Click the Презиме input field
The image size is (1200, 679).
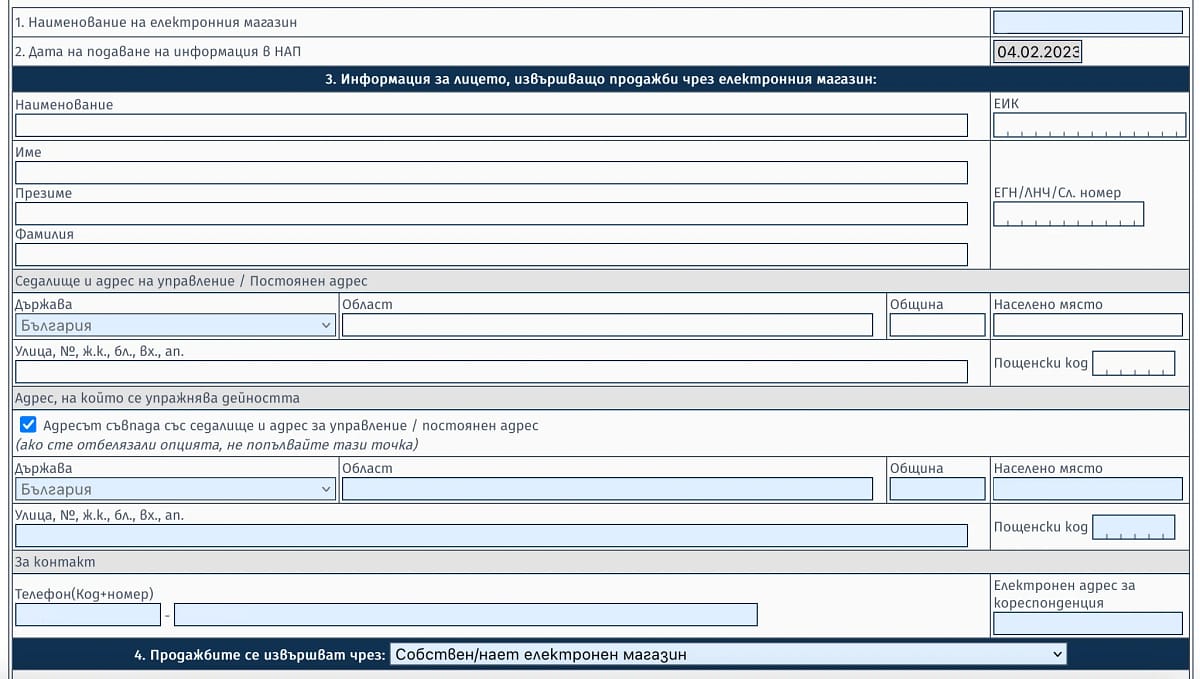(491, 213)
